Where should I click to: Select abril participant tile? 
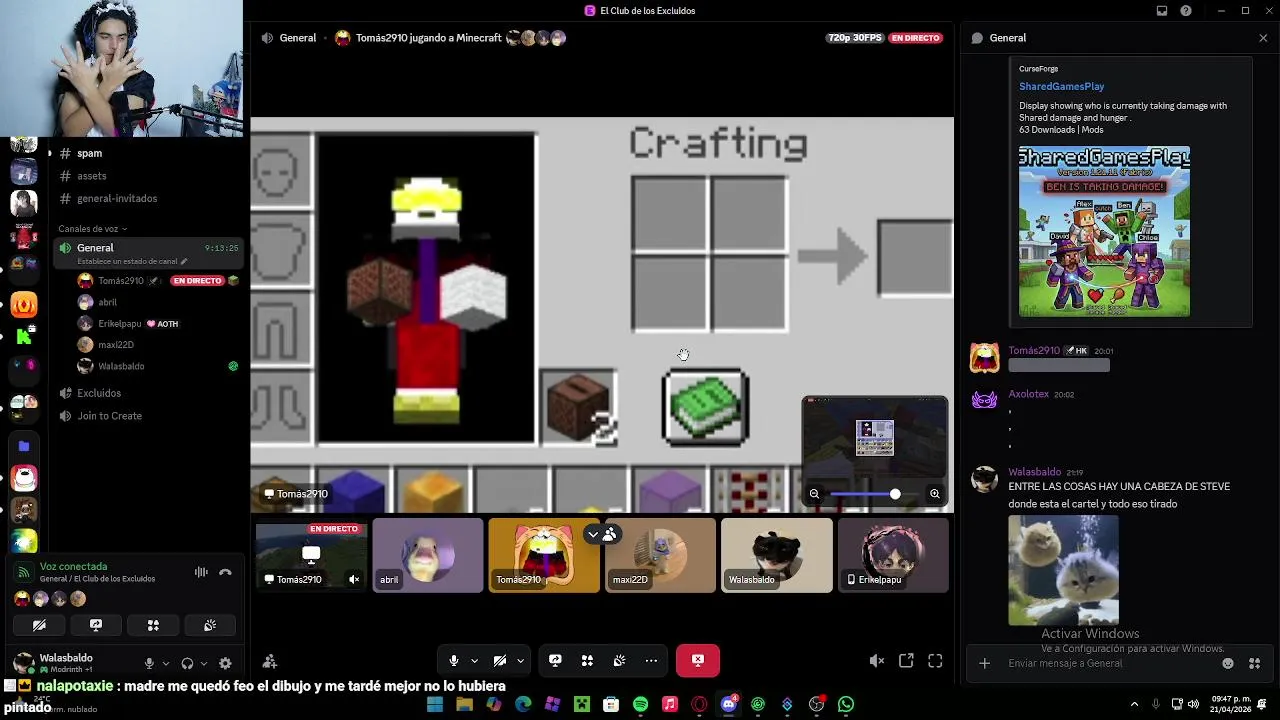428,555
